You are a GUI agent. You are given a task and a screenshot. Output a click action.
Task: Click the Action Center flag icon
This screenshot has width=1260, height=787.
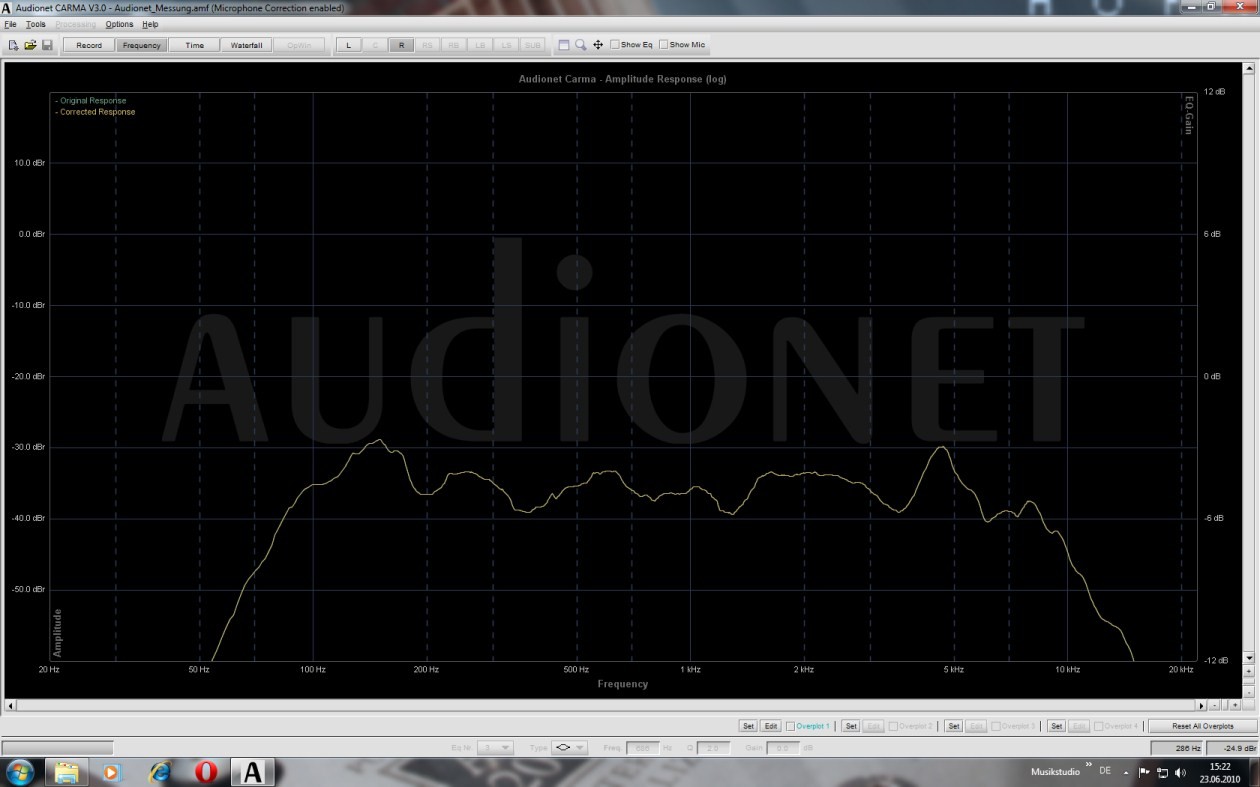click(x=1145, y=772)
